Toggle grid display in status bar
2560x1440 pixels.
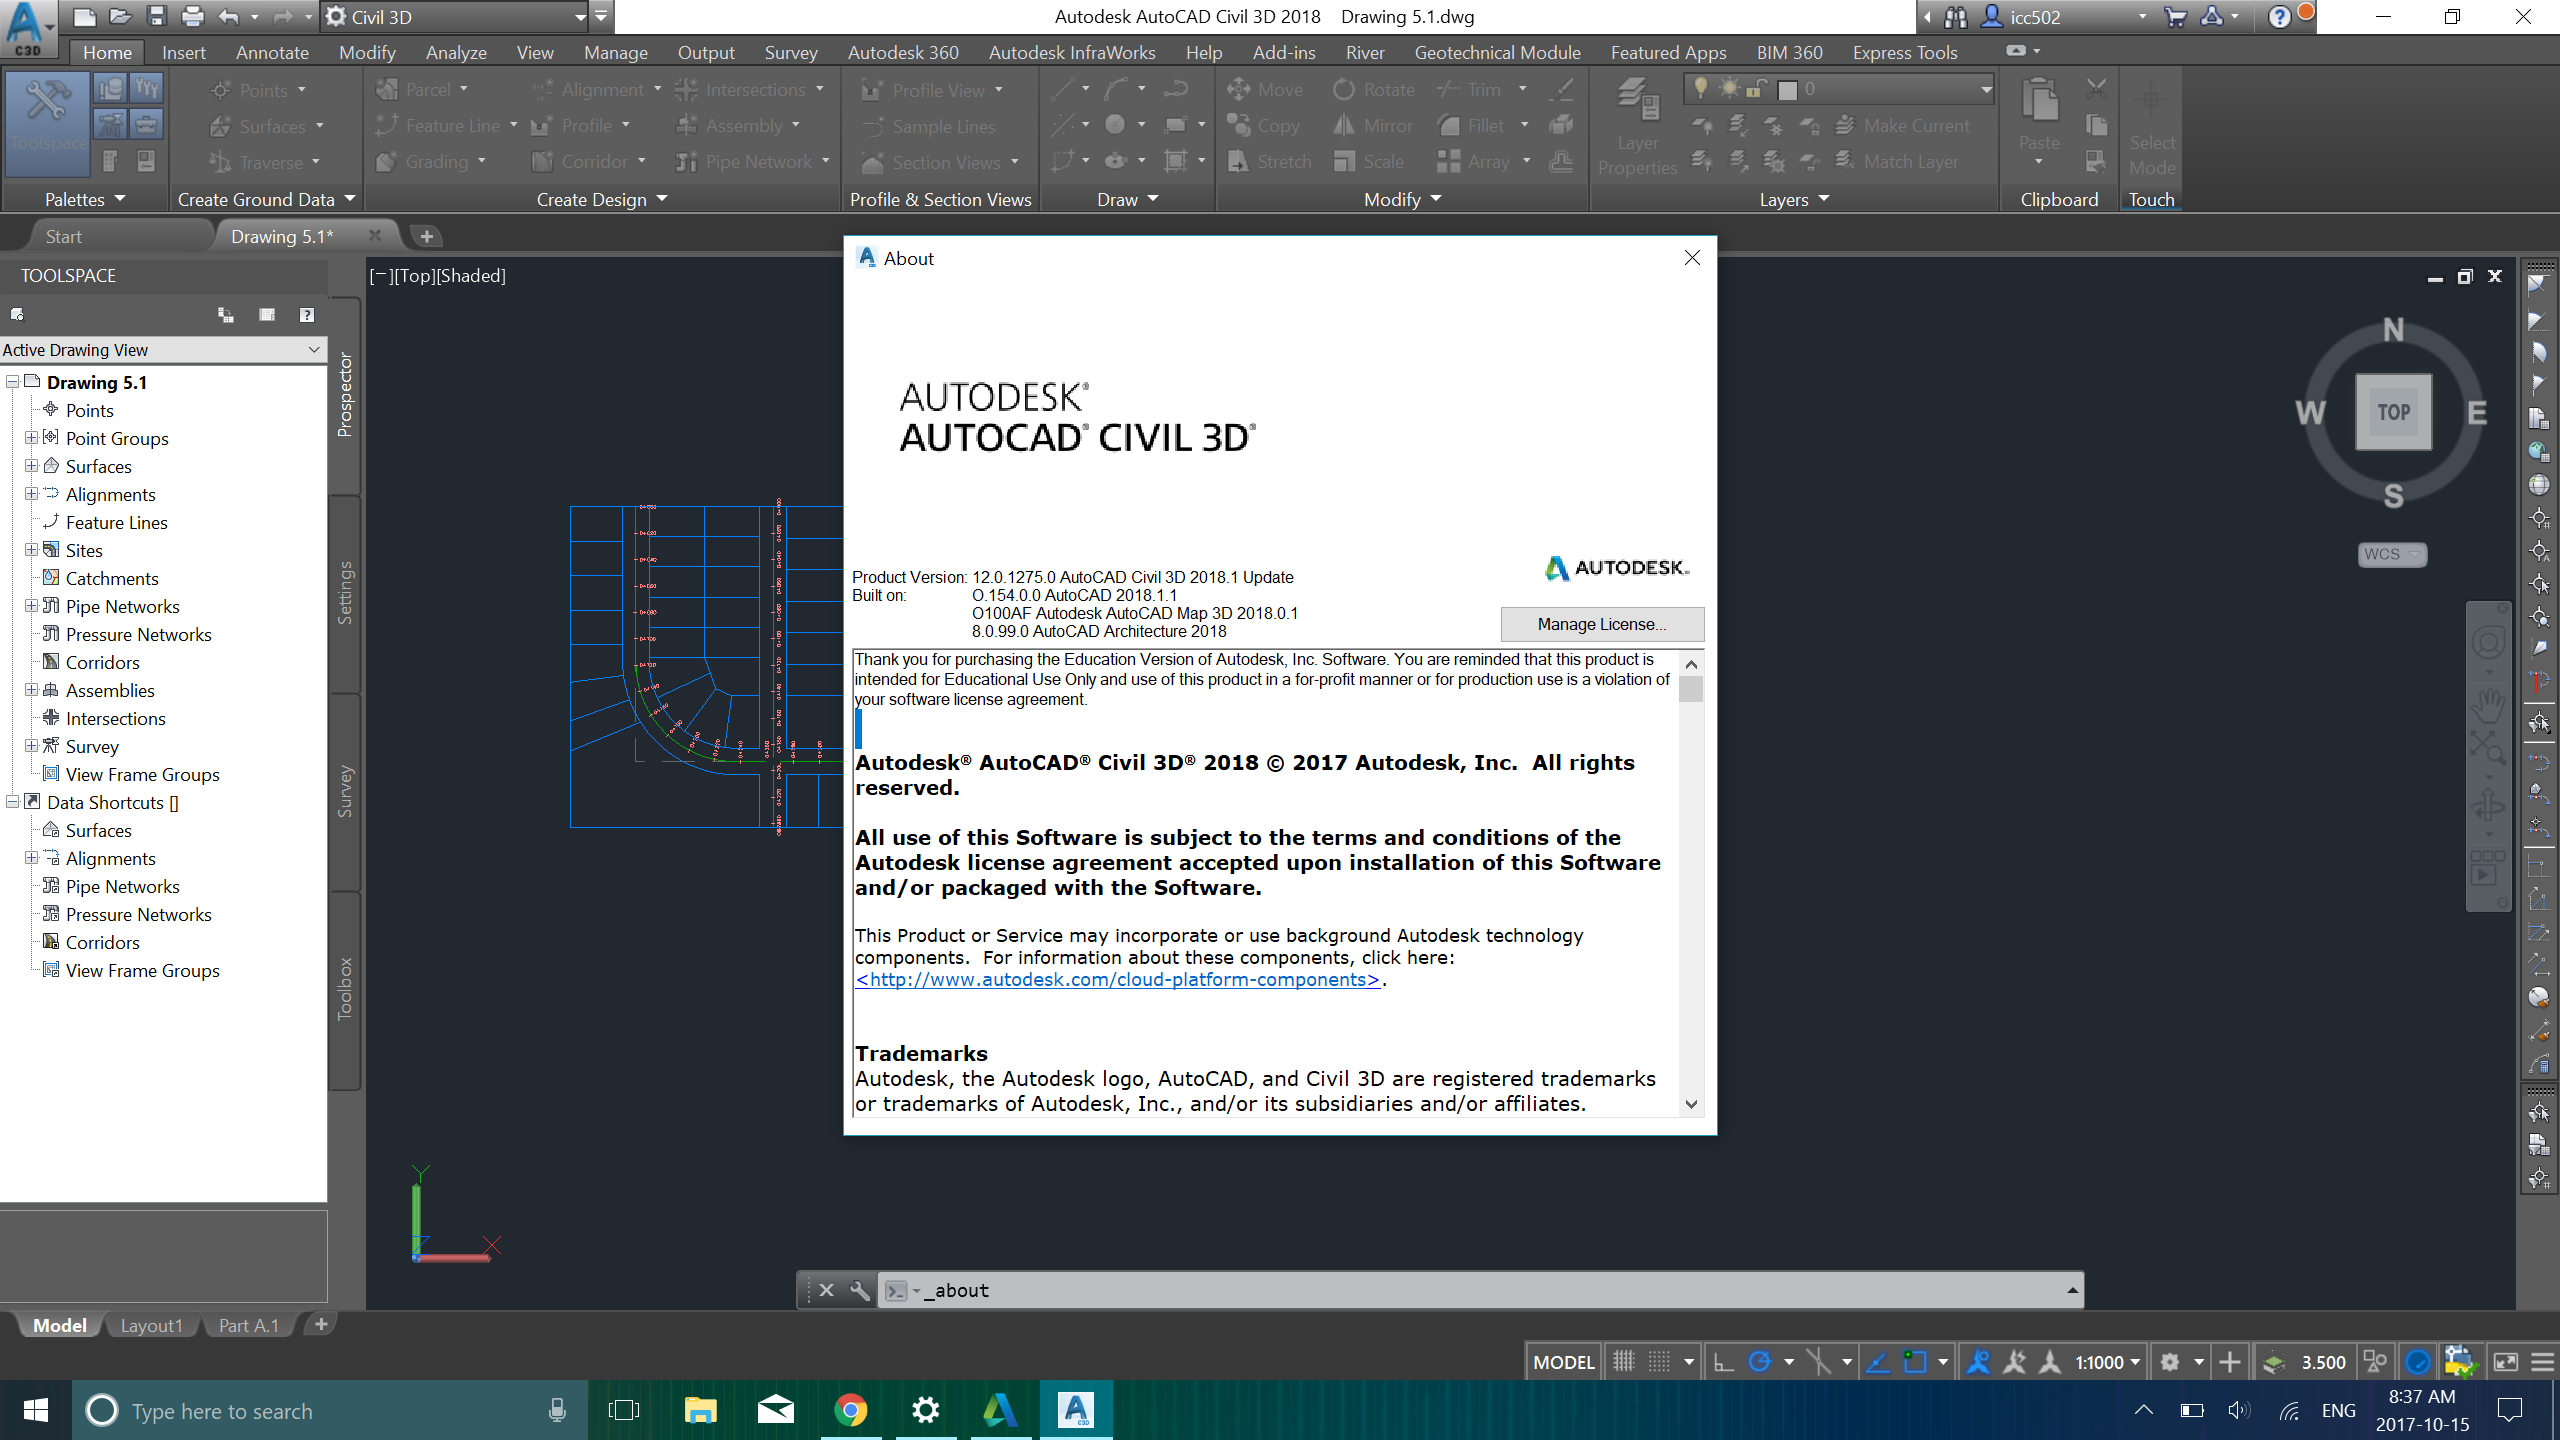coord(1623,1361)
